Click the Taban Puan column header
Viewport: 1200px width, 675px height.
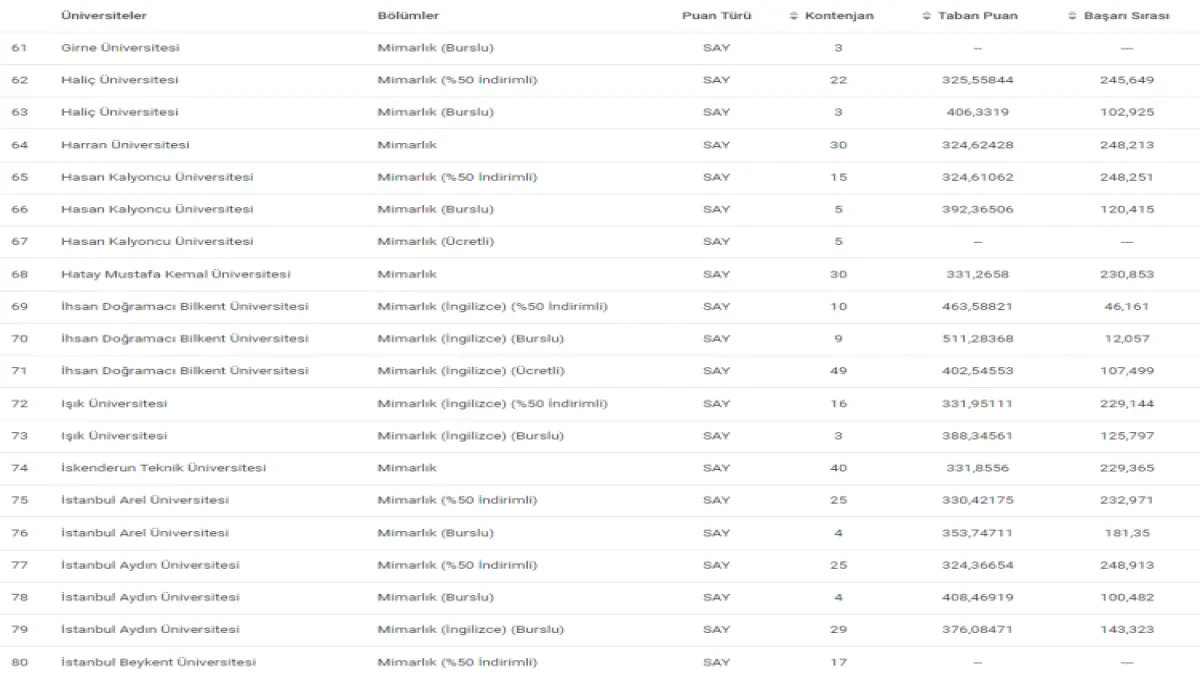[x=977, y=16]
